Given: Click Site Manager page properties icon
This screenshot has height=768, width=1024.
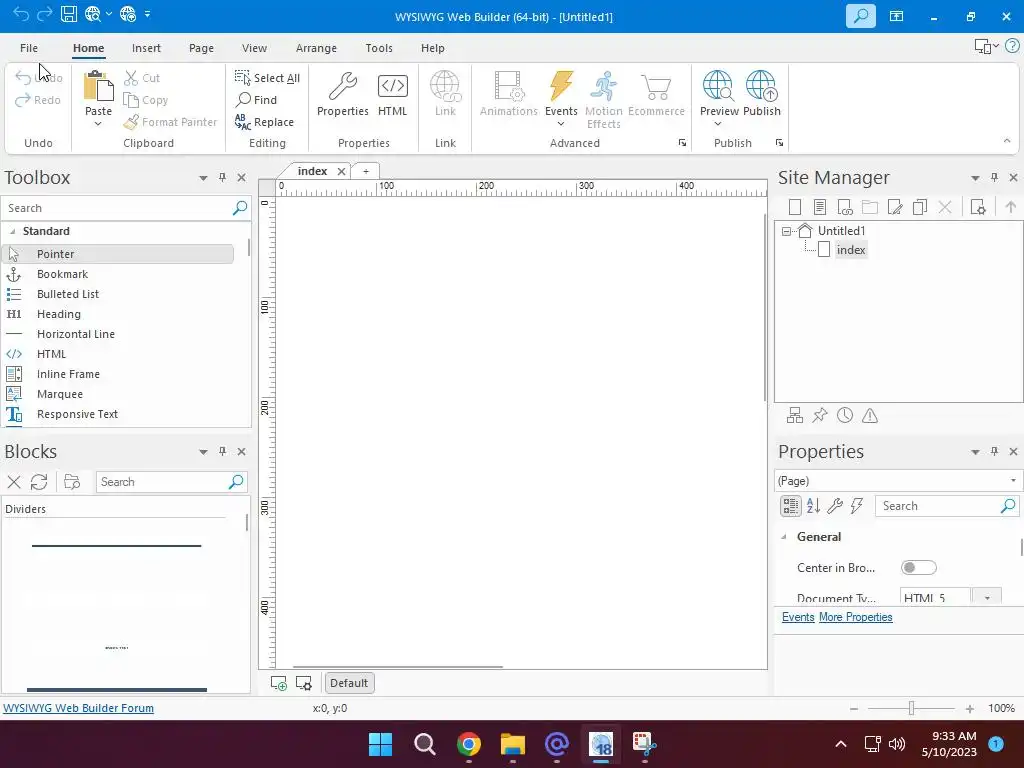Looking at the screenshot, I should point(978,207).
